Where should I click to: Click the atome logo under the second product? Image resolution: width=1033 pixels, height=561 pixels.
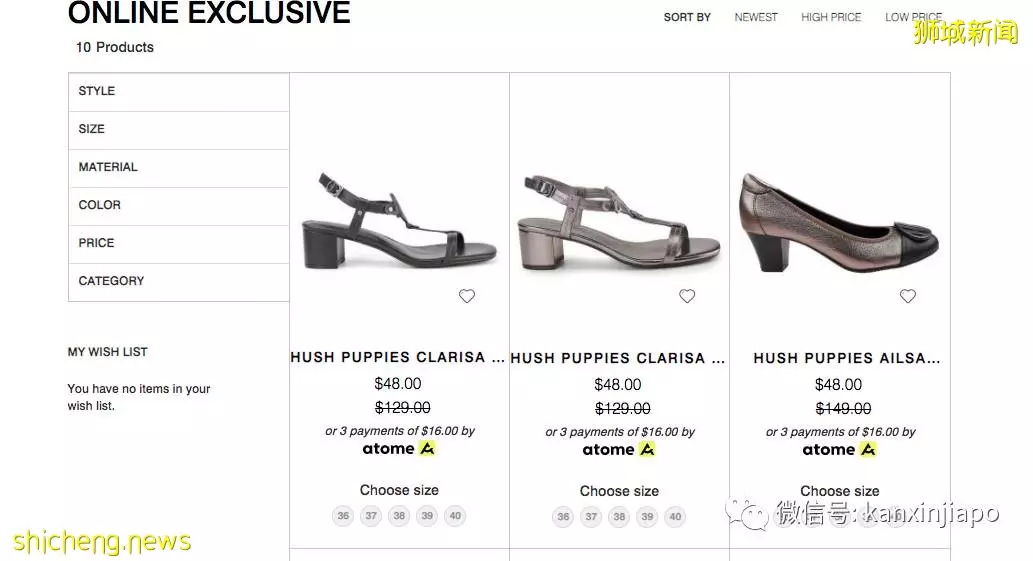(x=619, y=450)
